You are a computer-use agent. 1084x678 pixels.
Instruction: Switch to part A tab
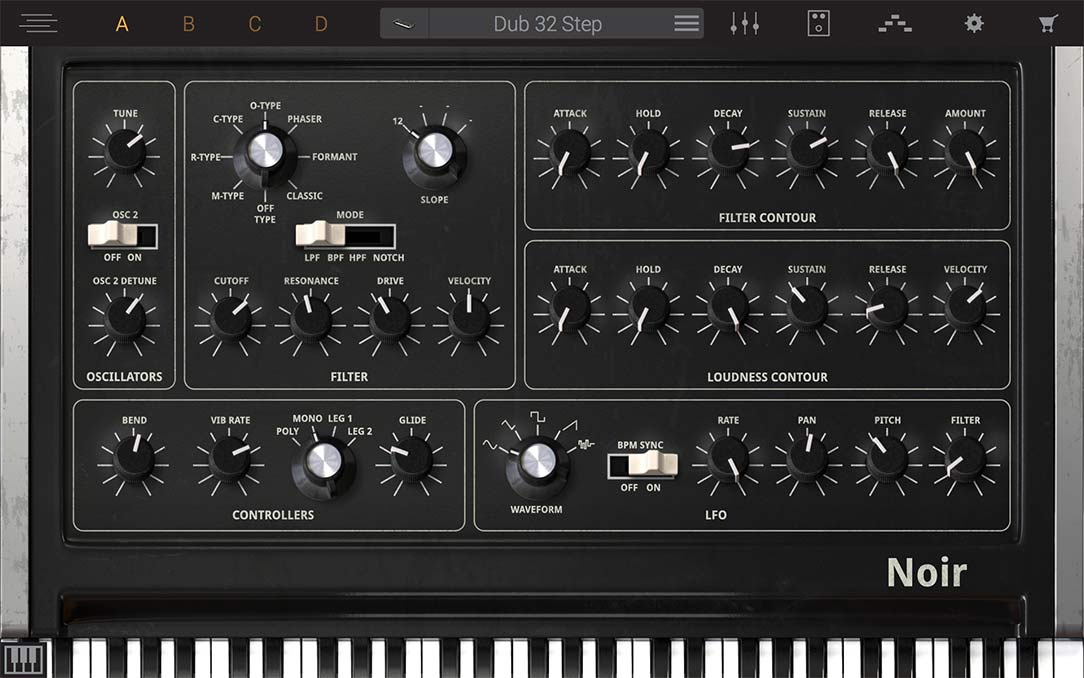pos(122,24)
